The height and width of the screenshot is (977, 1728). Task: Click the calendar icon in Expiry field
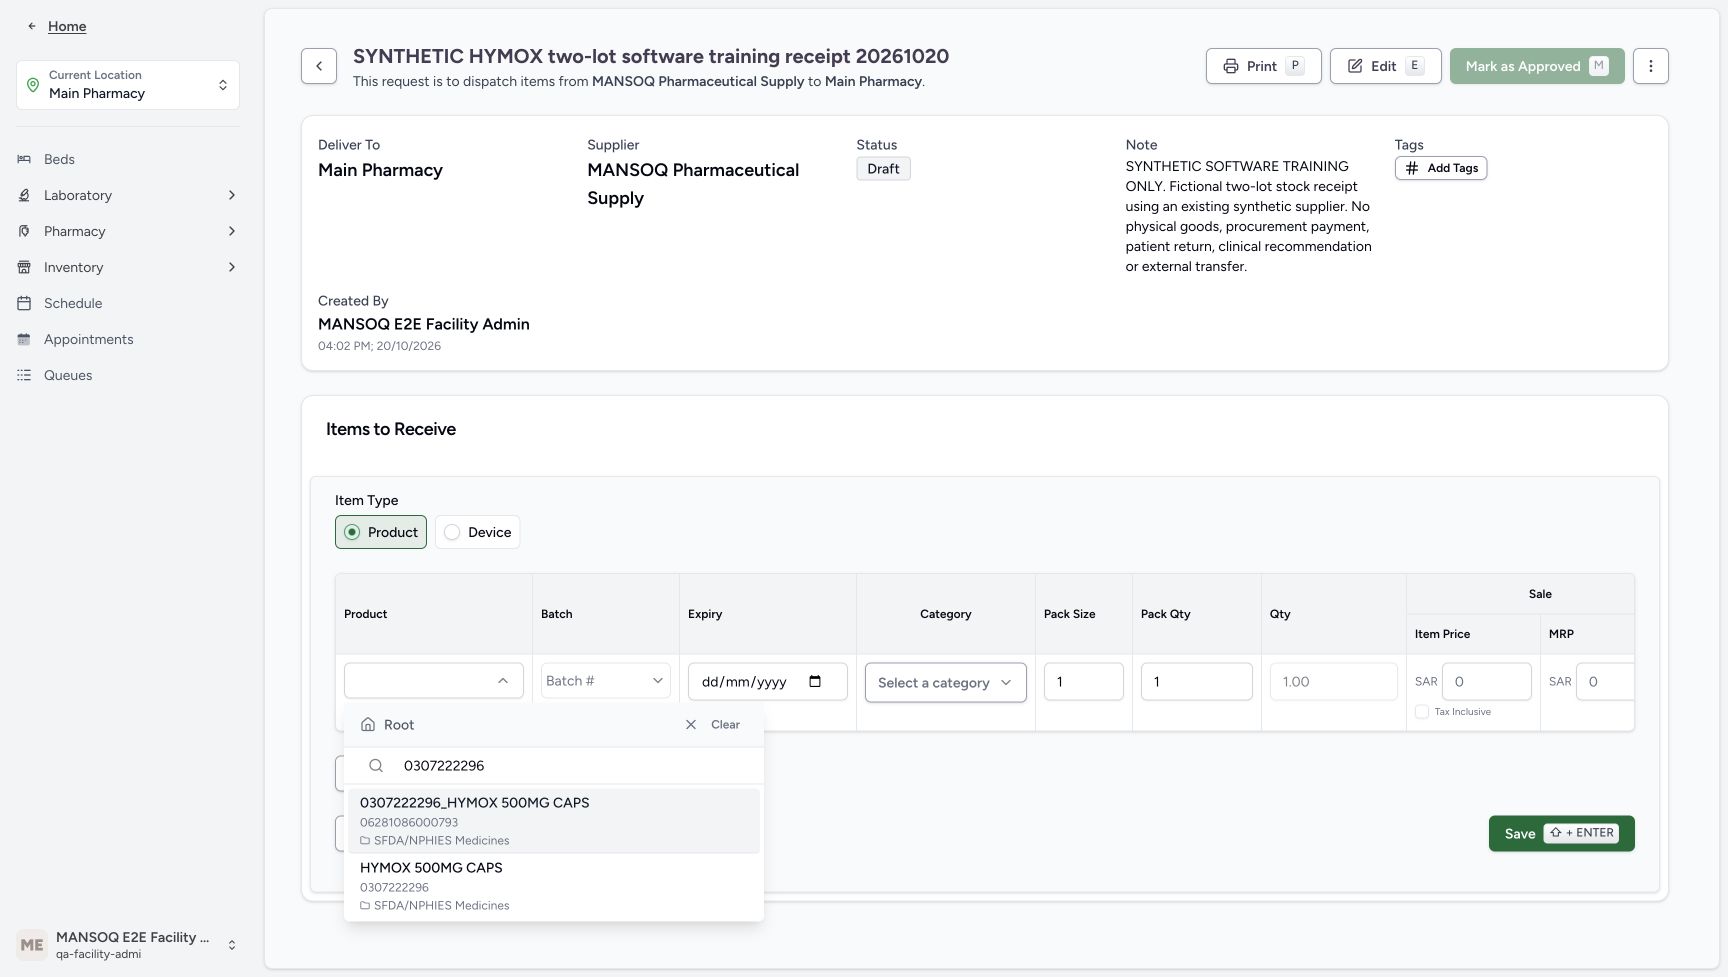click(815, 681)
